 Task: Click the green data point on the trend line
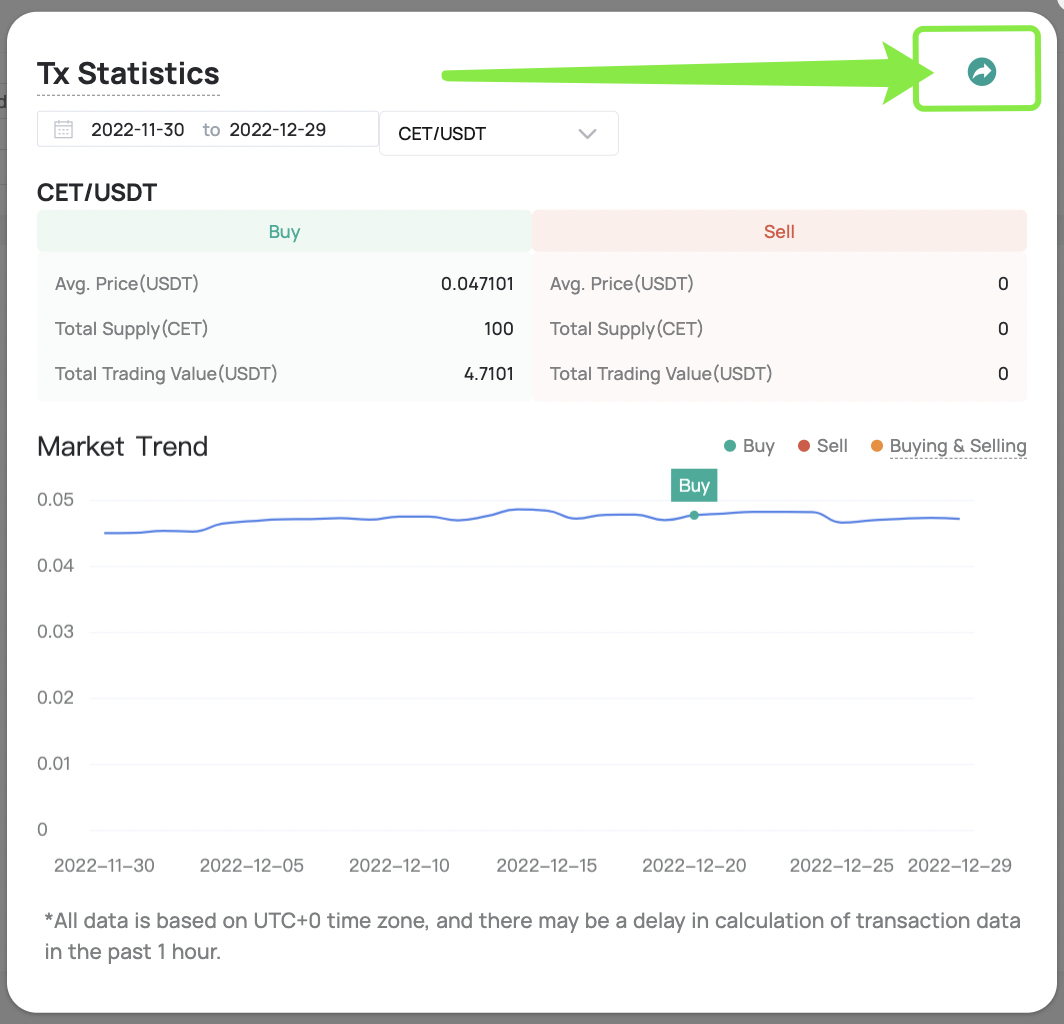click(694, 517)
